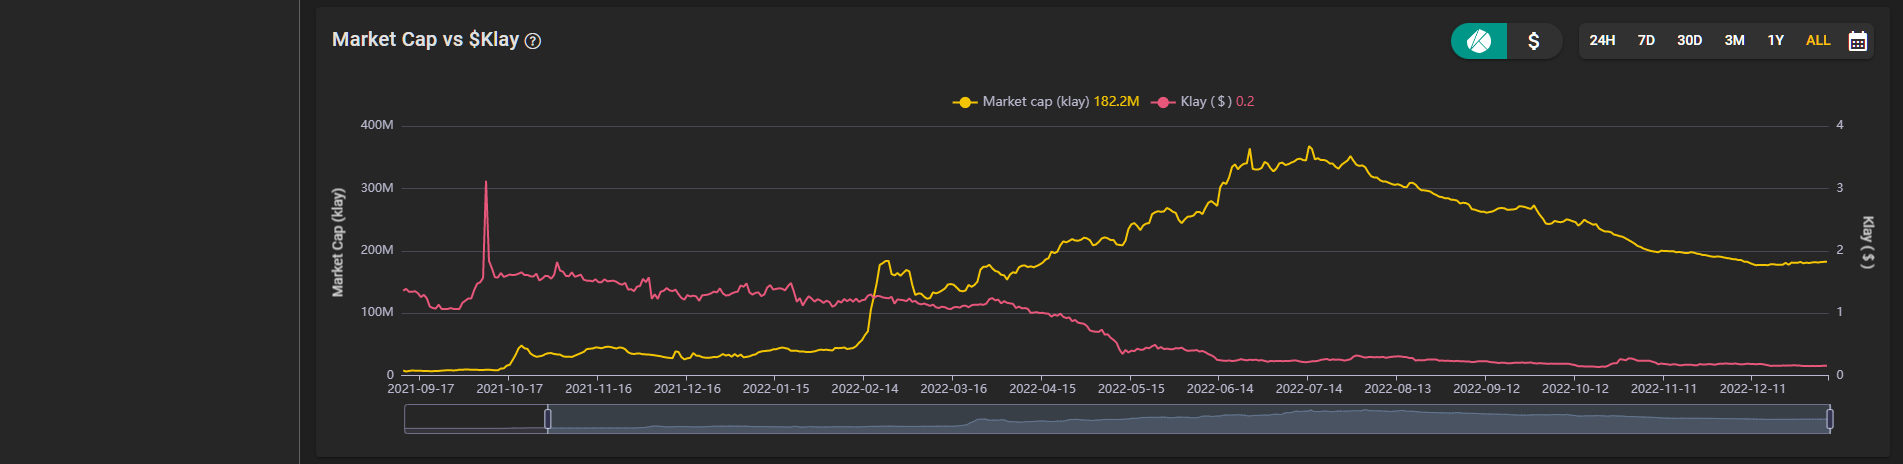Switch chart to Klay currency icon
The height and width of the screenshot is (464, 1903).
[x=1479, y=41]
